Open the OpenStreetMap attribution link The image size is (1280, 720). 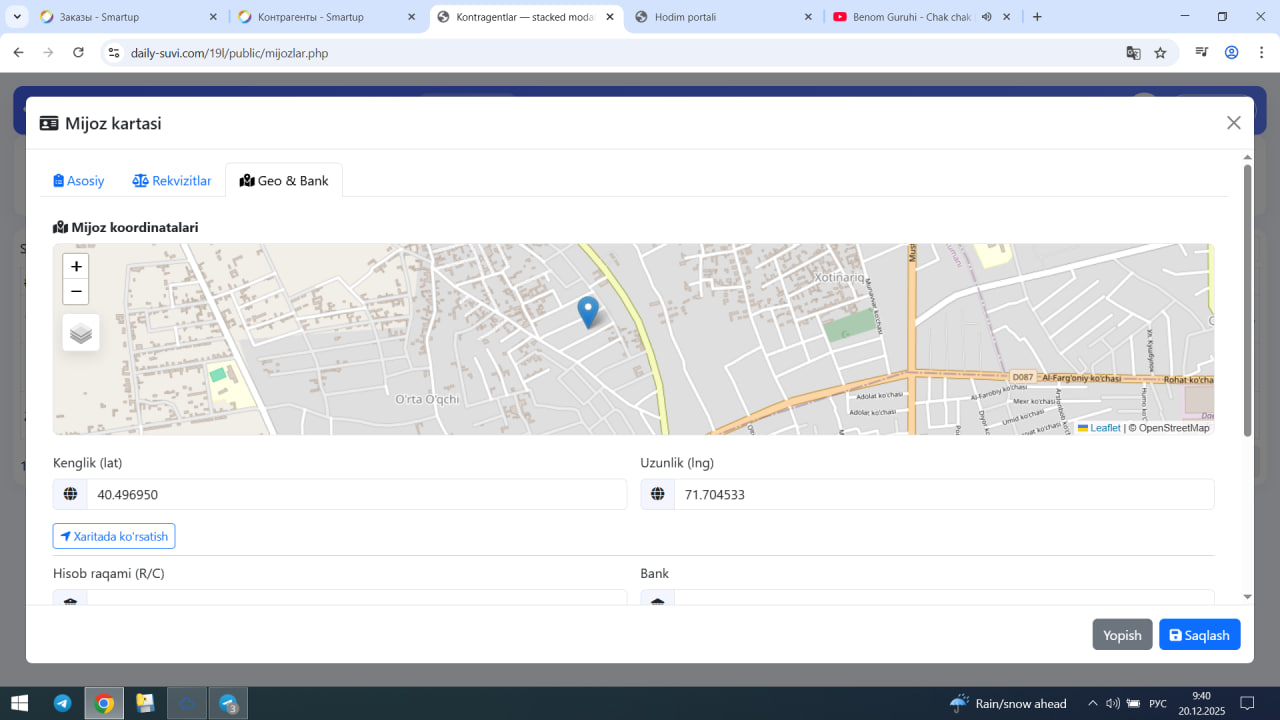[1174, 428]
